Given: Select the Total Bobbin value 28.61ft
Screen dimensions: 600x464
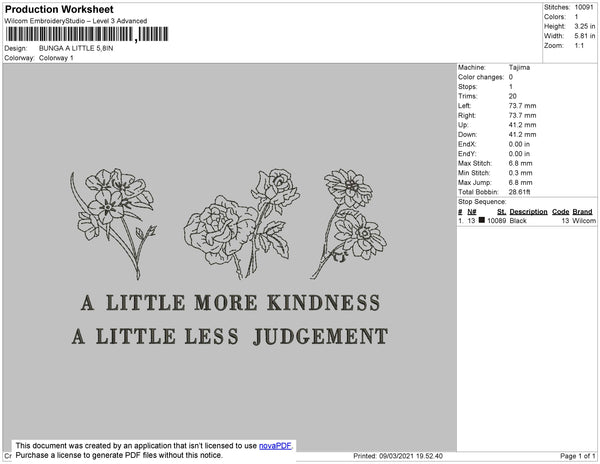Looking at the screenshot, I should [519, 192].
